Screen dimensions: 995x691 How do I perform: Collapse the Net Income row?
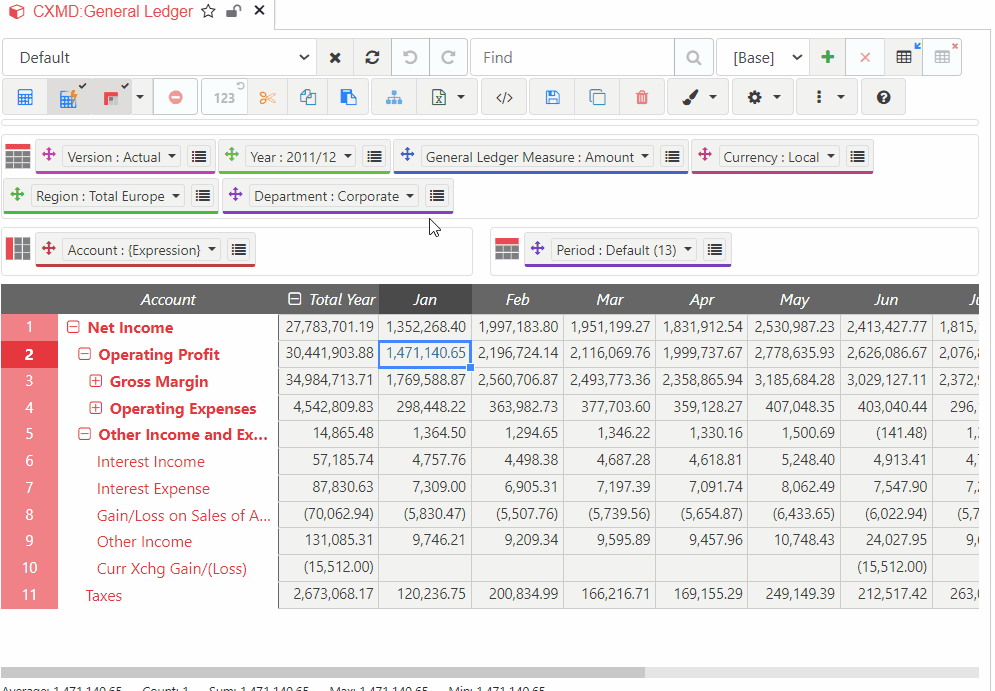pos(73,328)
